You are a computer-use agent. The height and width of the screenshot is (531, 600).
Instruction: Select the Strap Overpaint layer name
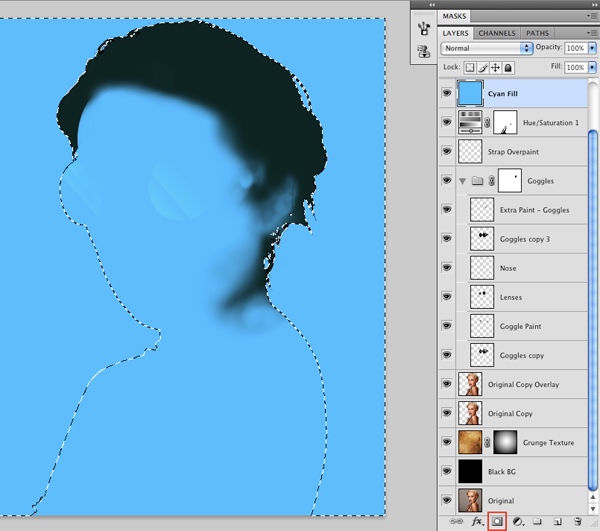point(513,152)
